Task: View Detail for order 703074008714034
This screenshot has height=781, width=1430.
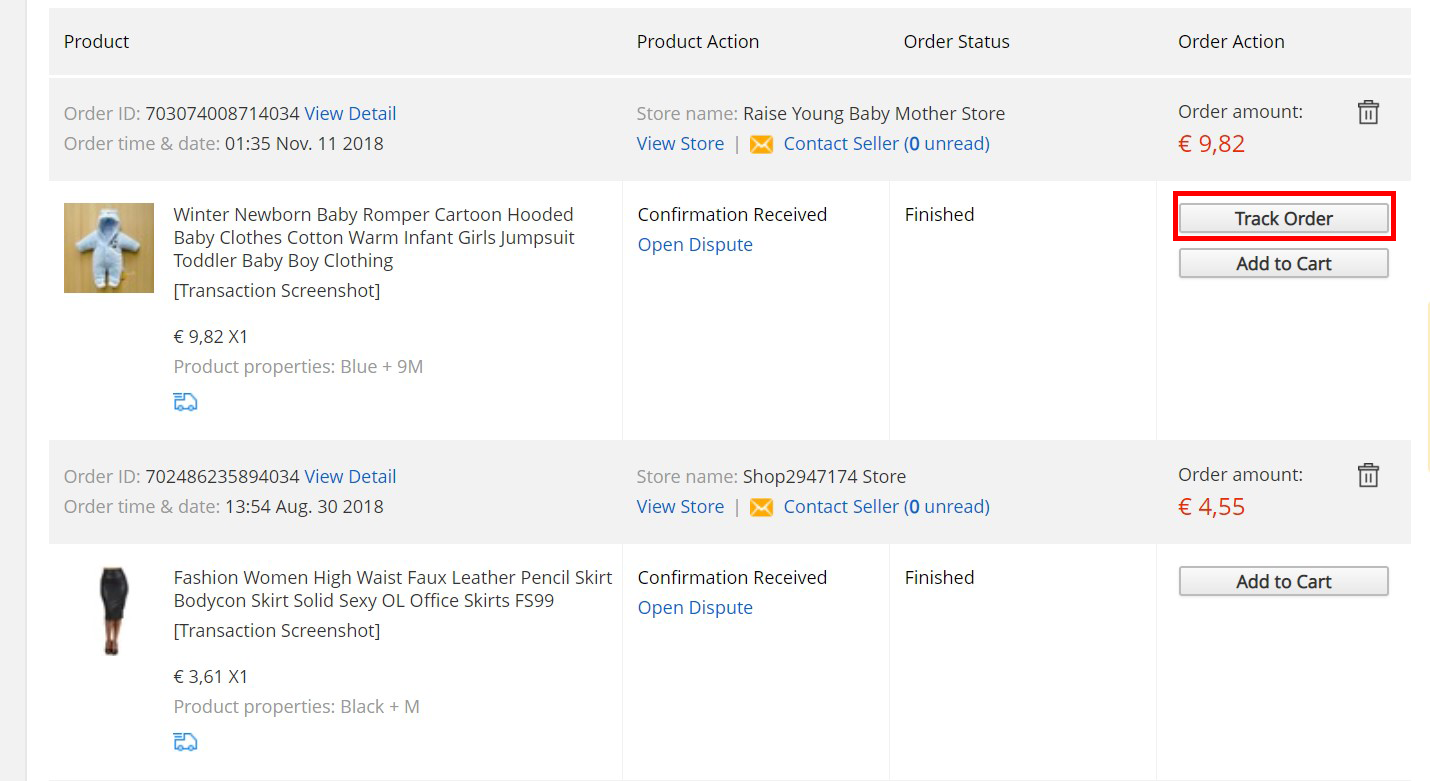Action: click(x=350, y=113)
